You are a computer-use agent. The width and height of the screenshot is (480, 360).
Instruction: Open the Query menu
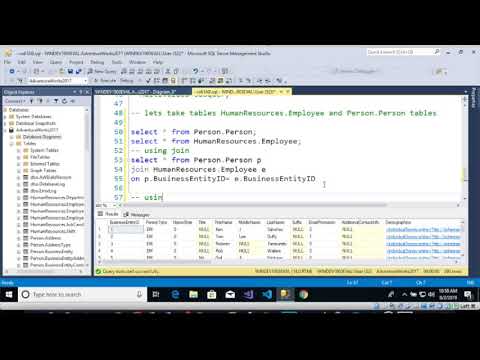click(x=56, y=62)
